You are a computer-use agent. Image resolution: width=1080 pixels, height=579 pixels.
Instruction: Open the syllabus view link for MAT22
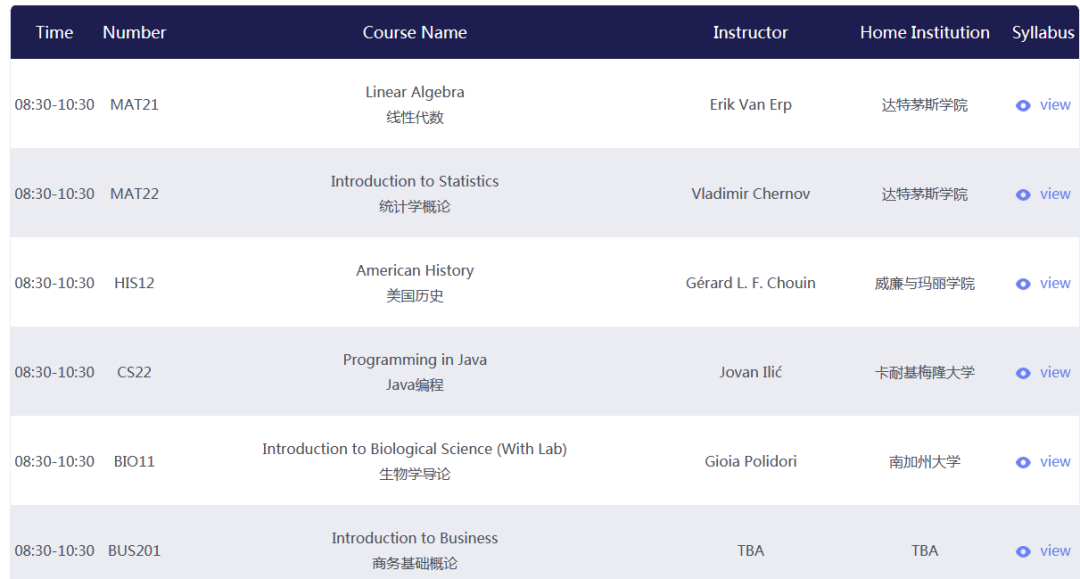tap(1055, 194)
